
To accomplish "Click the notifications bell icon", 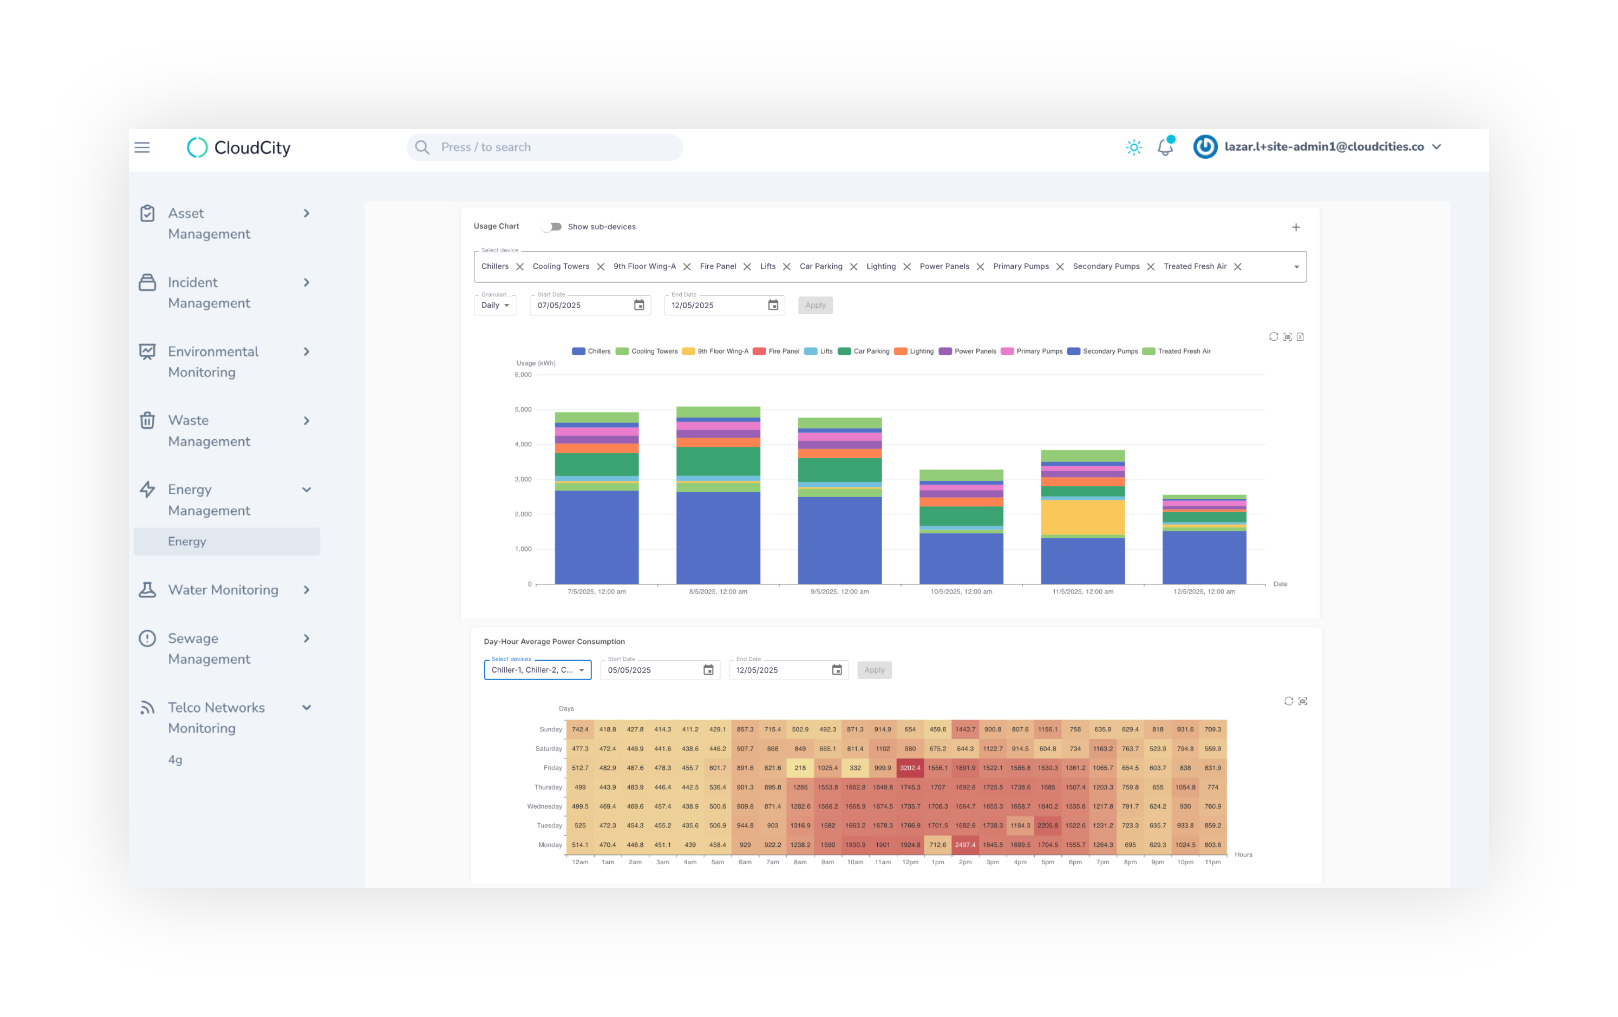I will pyautogui.click(x=1165, y=147).
